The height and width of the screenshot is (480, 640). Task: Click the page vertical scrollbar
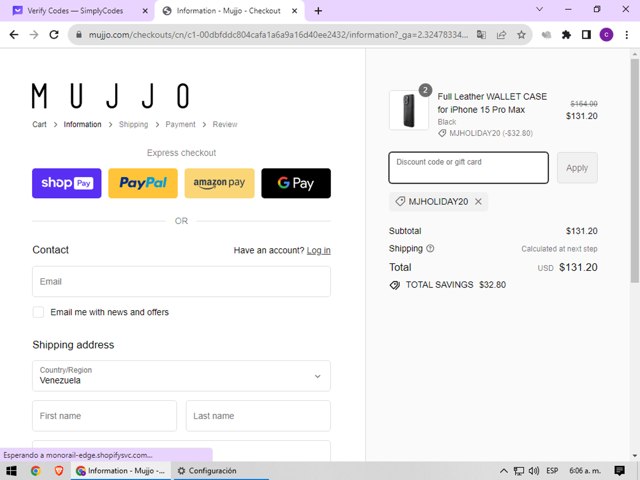[634, 170]
